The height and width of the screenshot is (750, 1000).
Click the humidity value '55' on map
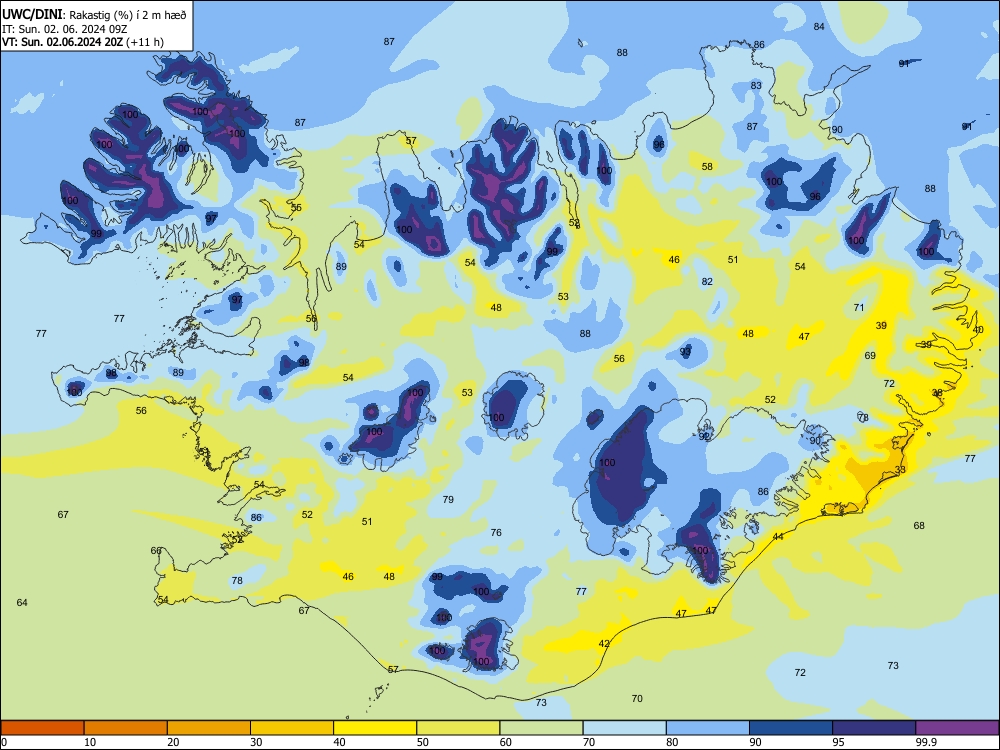(x=296, y=207)
